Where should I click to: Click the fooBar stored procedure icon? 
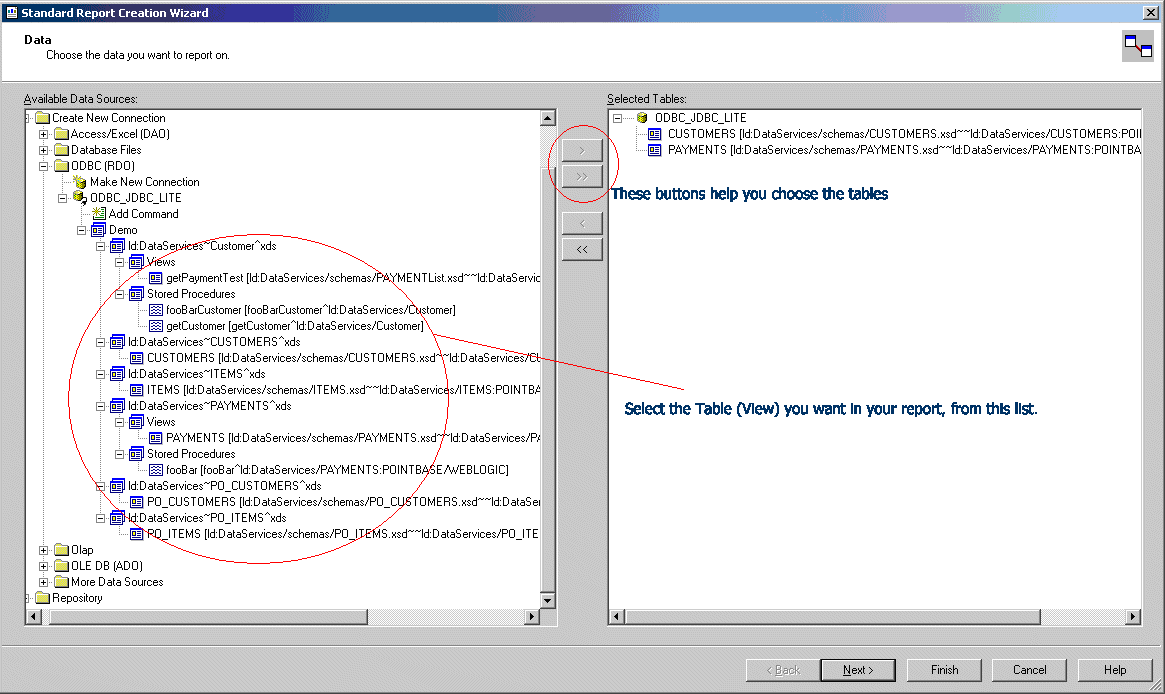tap(156, 470)
